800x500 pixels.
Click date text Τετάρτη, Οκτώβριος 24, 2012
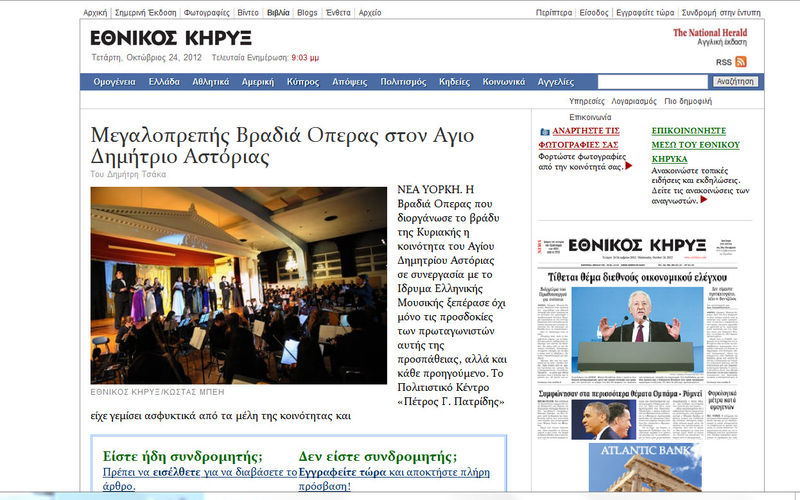pos(146,58)
